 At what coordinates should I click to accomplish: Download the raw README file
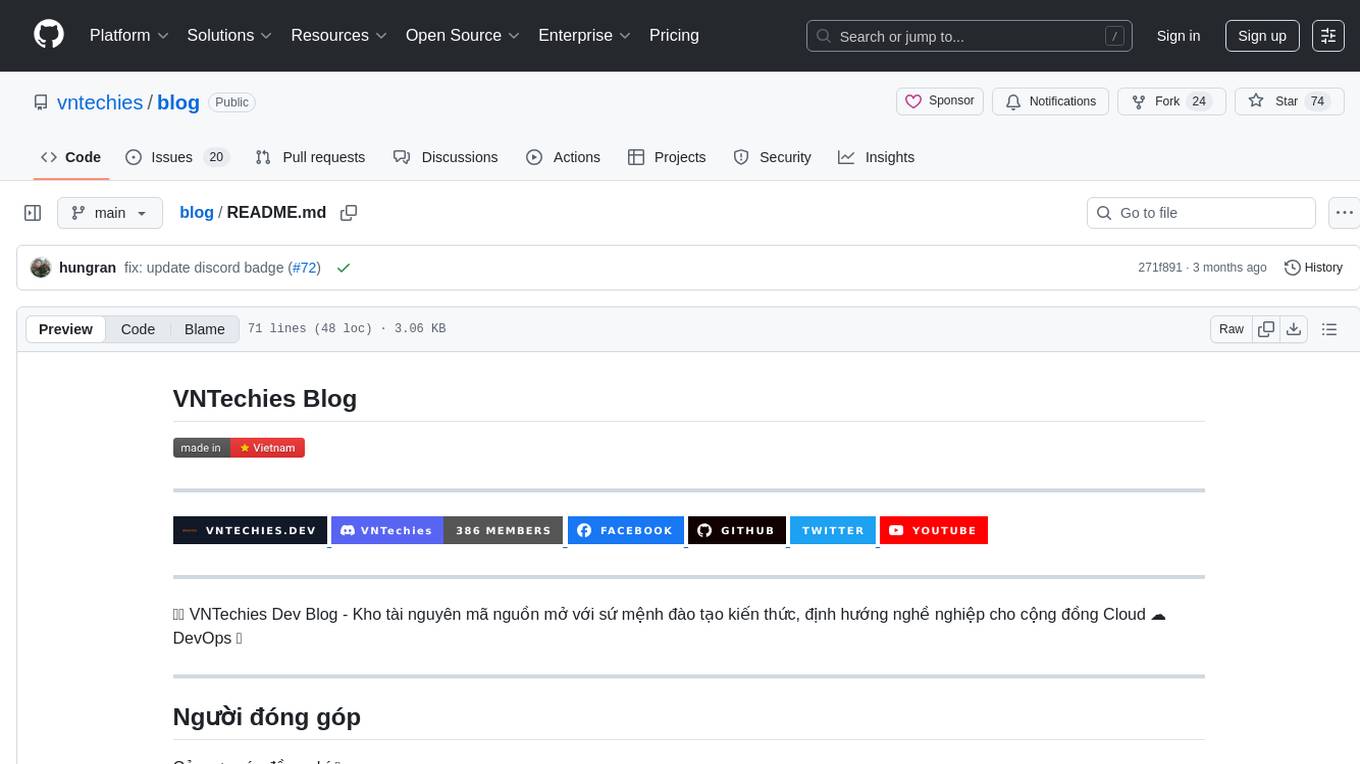1293,329
